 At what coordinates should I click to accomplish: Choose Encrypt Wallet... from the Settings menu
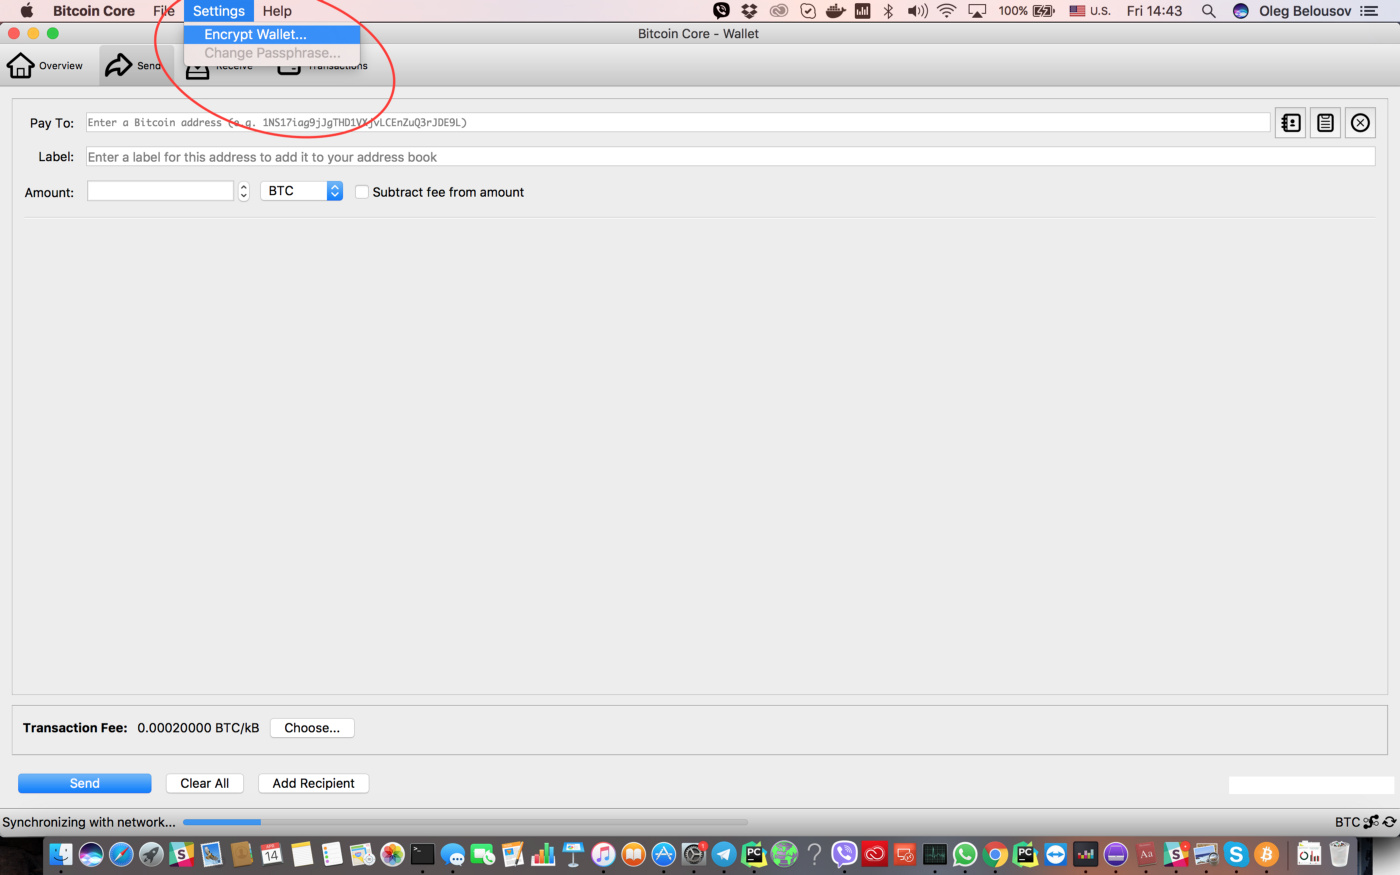click(x=271, y=34)
